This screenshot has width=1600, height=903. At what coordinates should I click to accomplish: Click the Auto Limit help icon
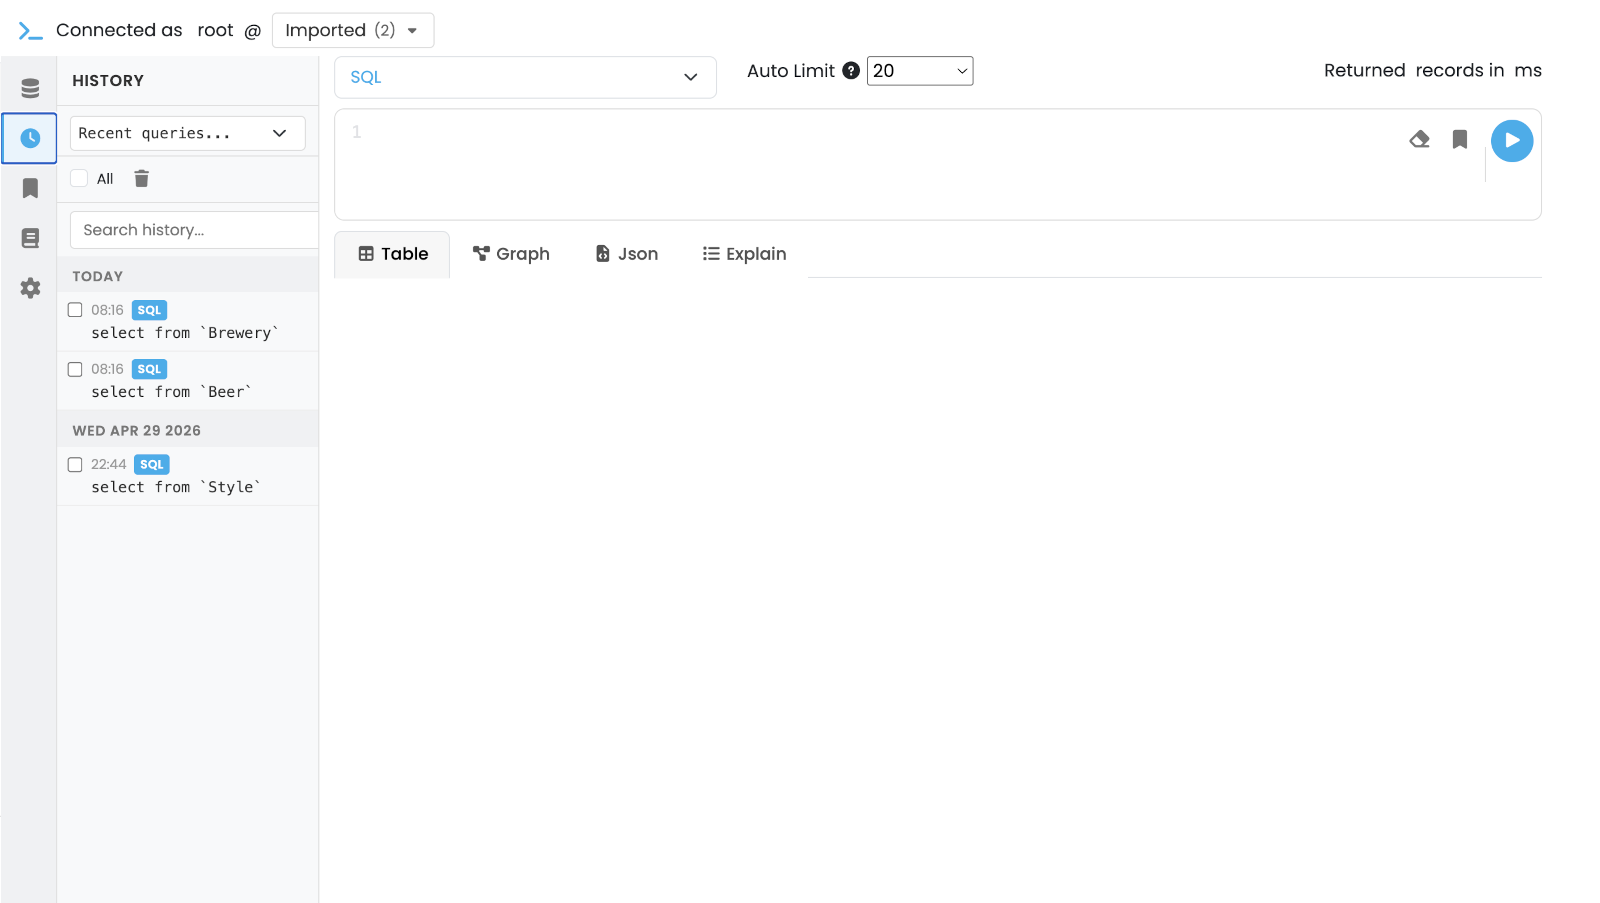(851, 71)
